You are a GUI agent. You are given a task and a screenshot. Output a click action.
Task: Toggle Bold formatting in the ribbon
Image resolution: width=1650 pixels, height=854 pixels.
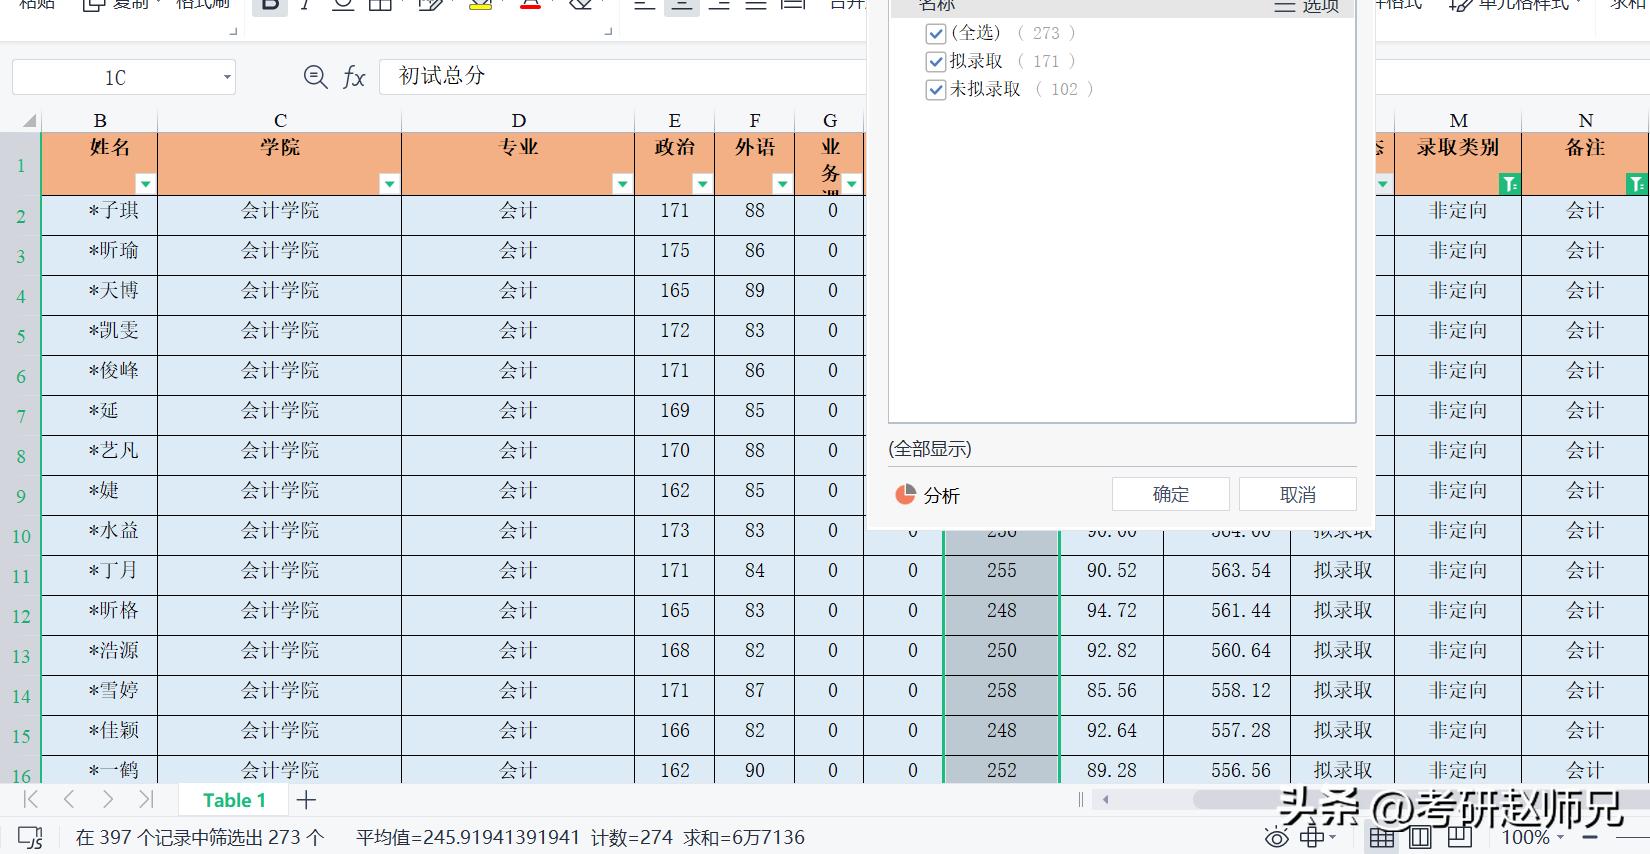point(269,5)
